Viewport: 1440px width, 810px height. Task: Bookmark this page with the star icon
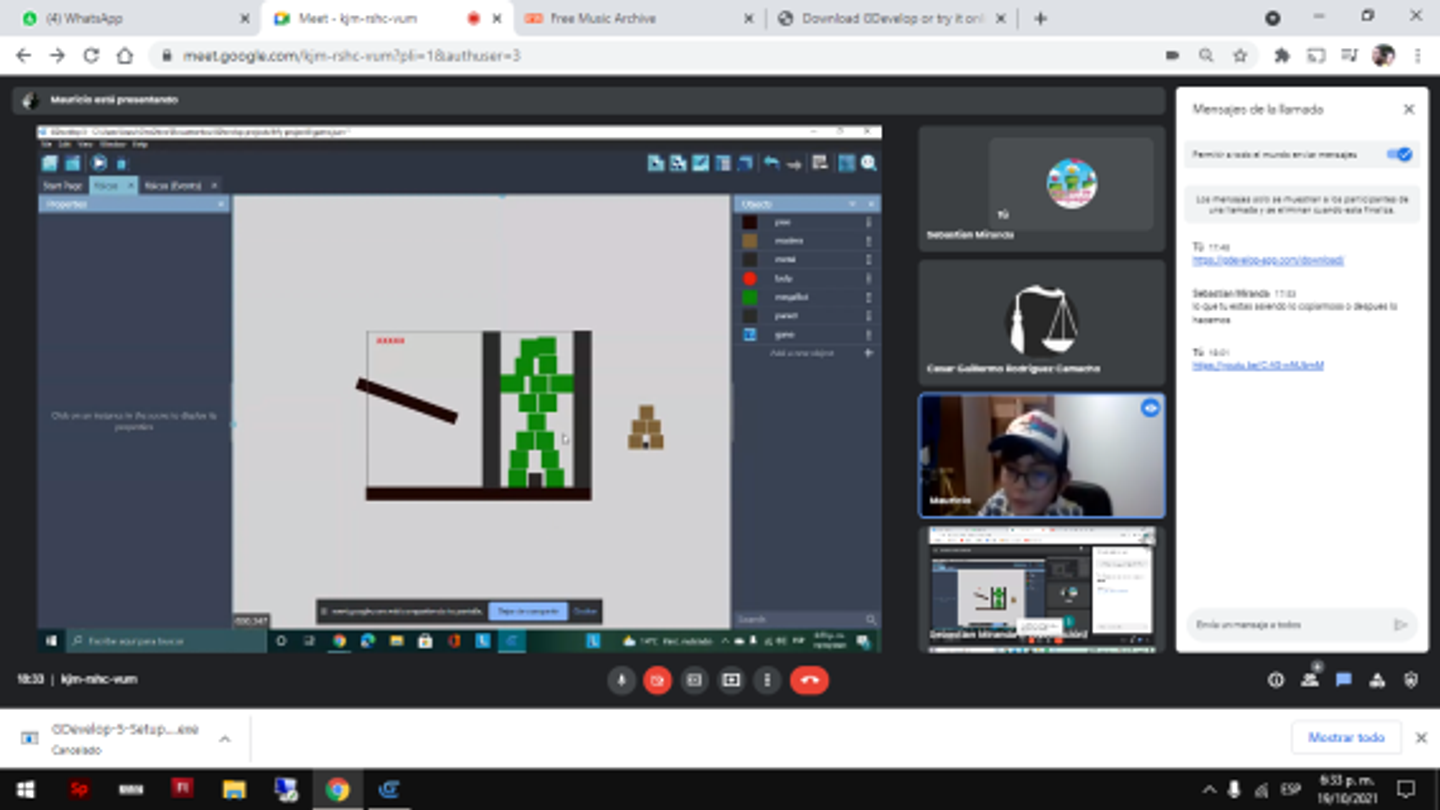click(1240, 56)
